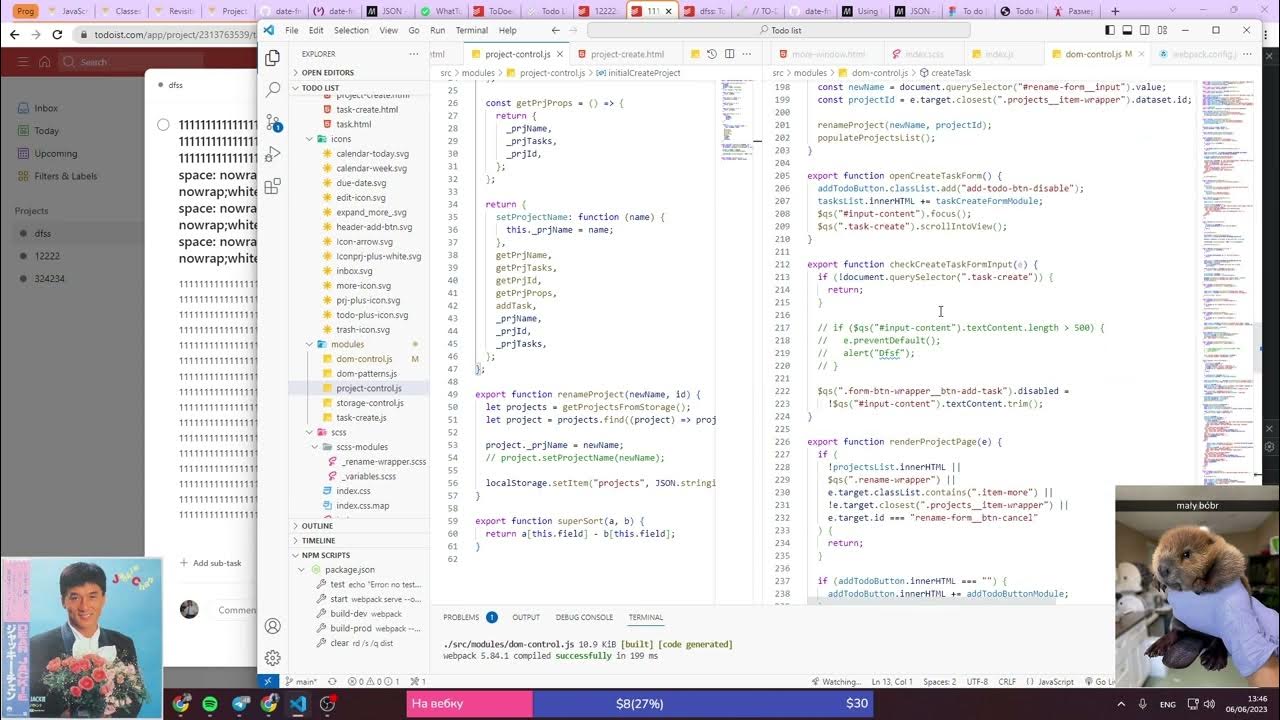
Task: Split the left editor with split icon
Action: point(730,54)
